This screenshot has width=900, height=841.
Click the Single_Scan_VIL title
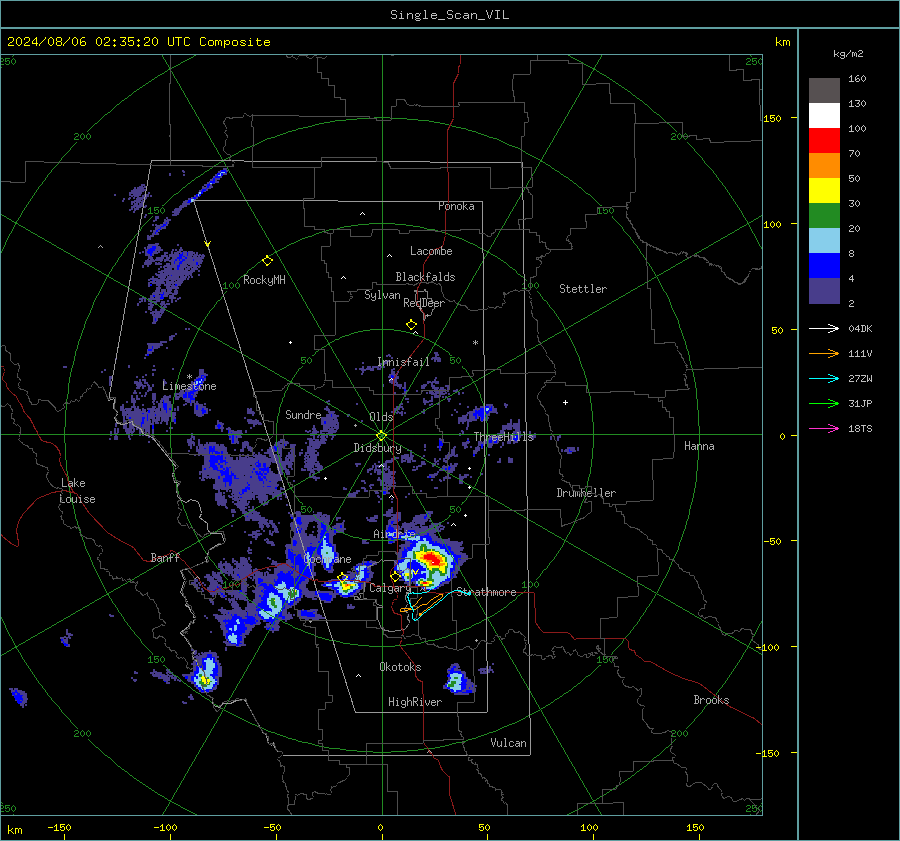tap(449, 15)
